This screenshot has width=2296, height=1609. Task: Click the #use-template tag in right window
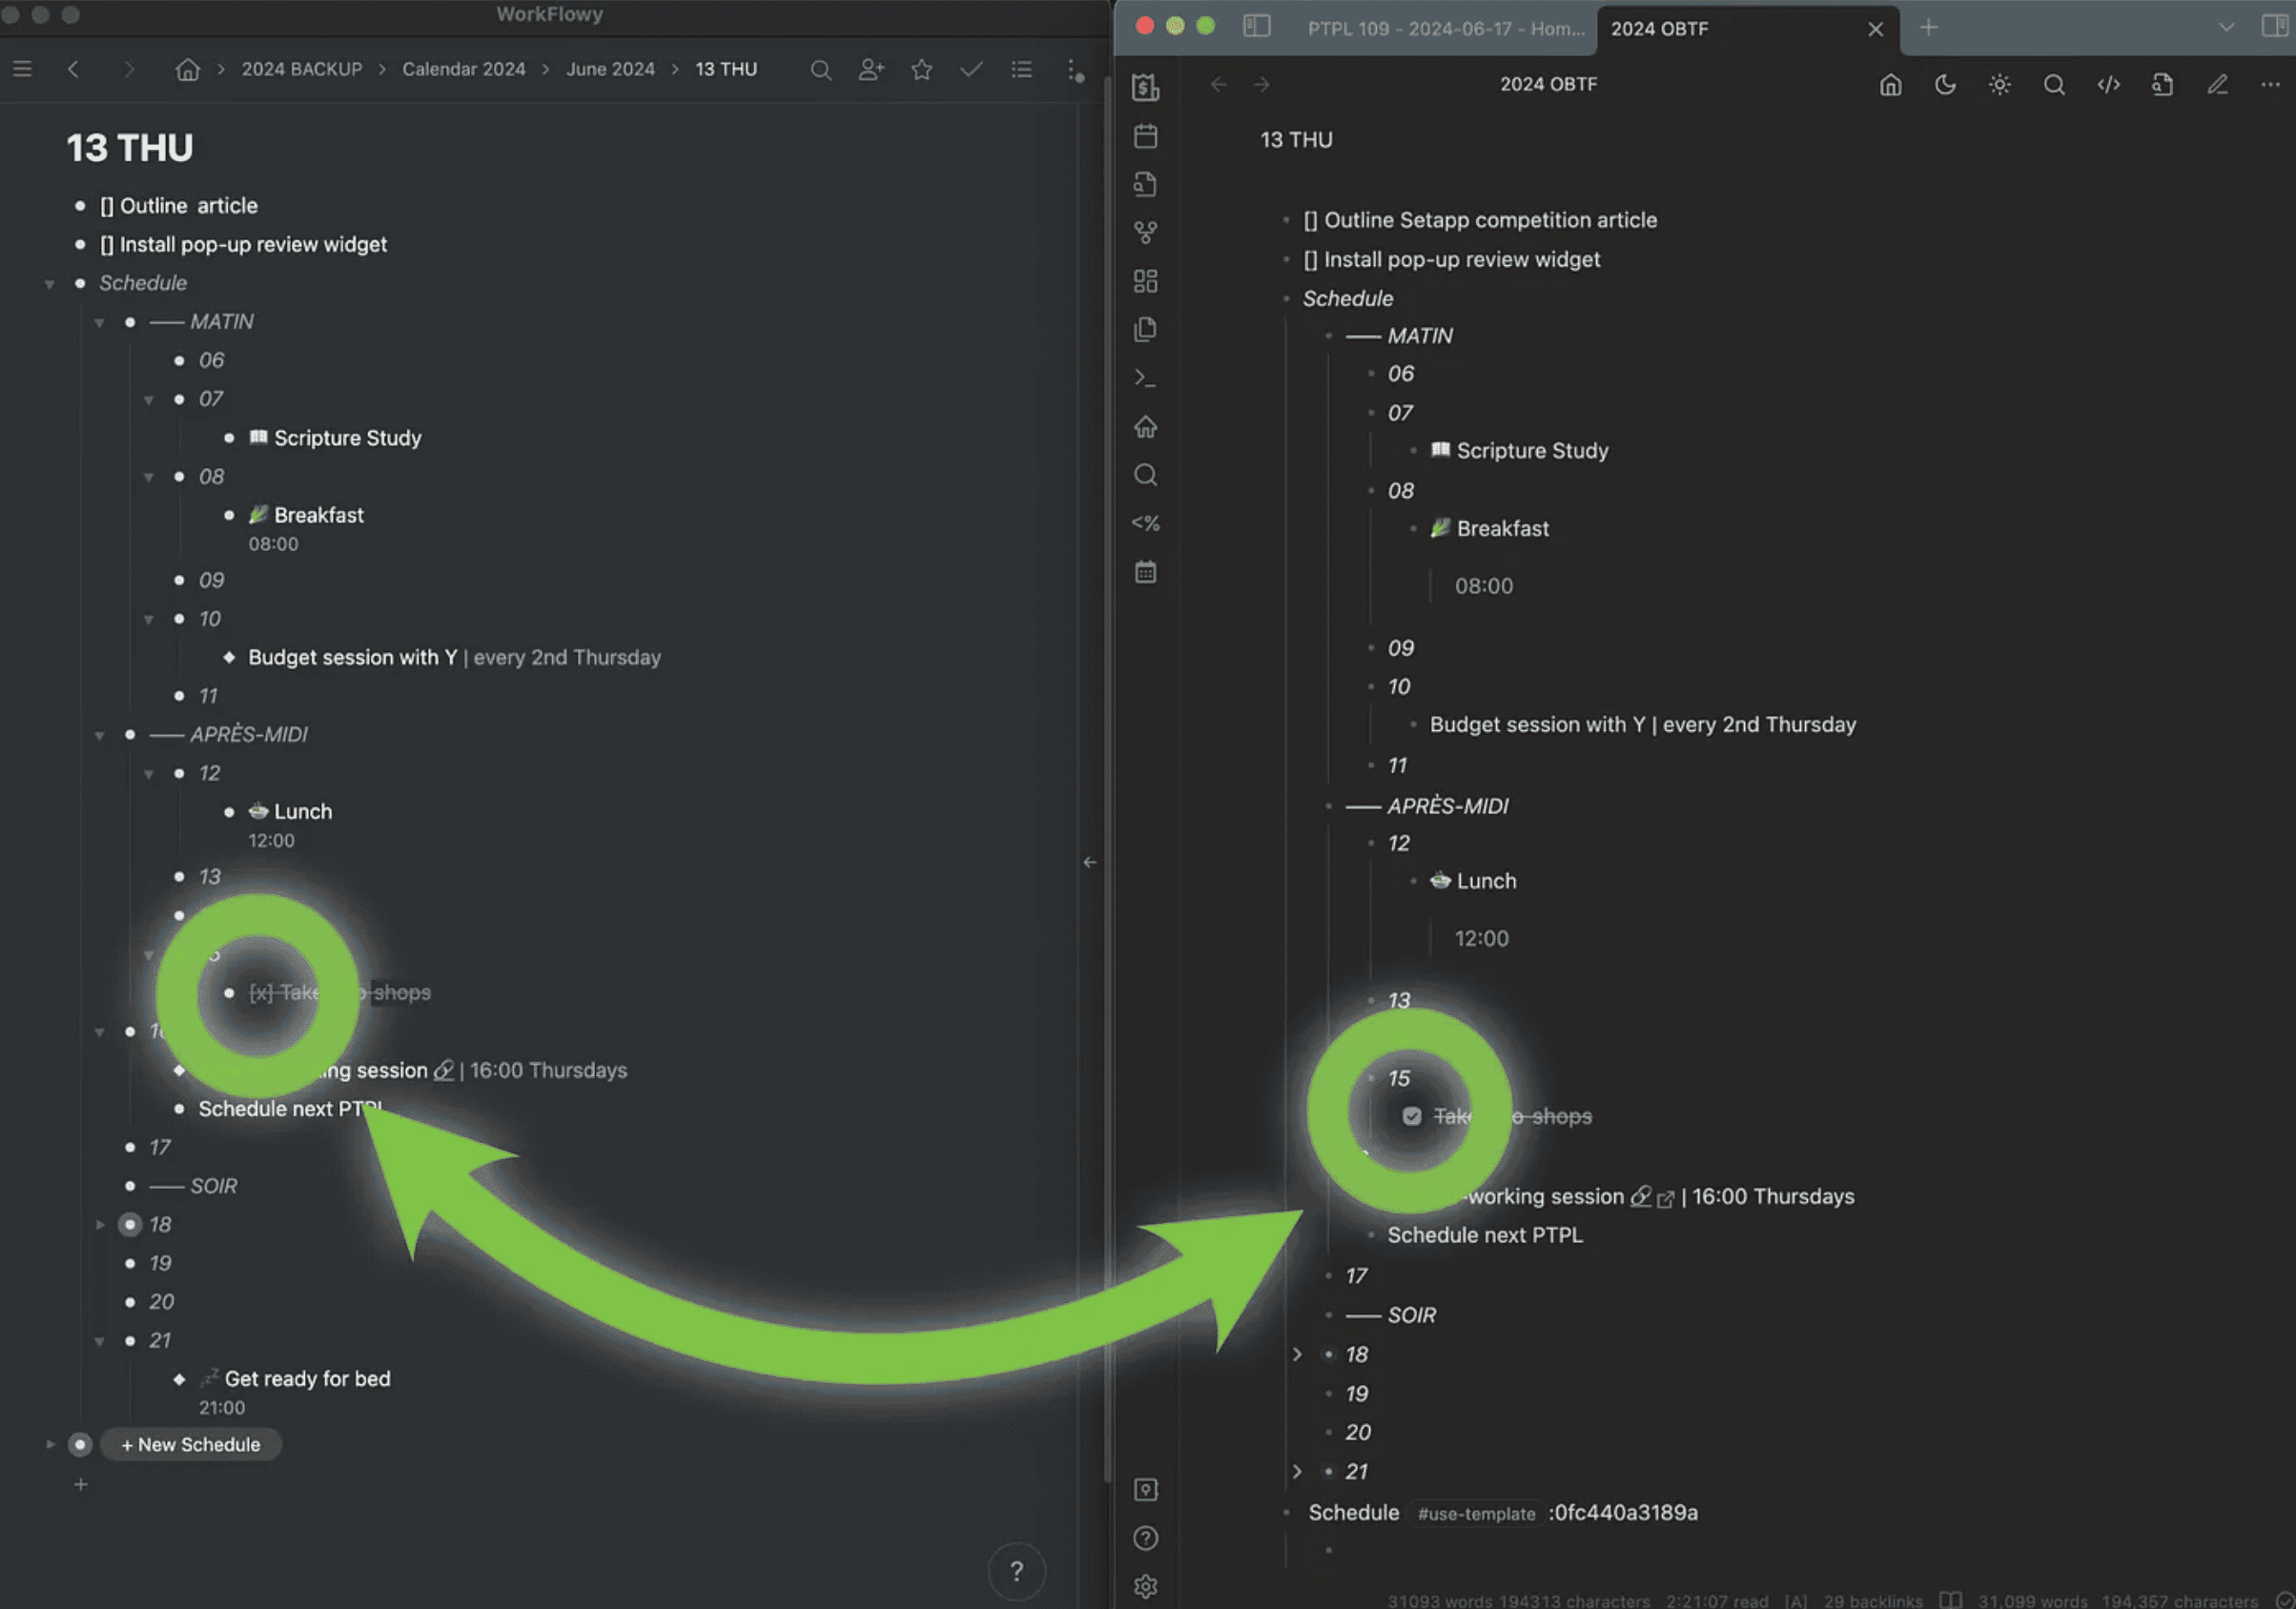[1475, 1514]
